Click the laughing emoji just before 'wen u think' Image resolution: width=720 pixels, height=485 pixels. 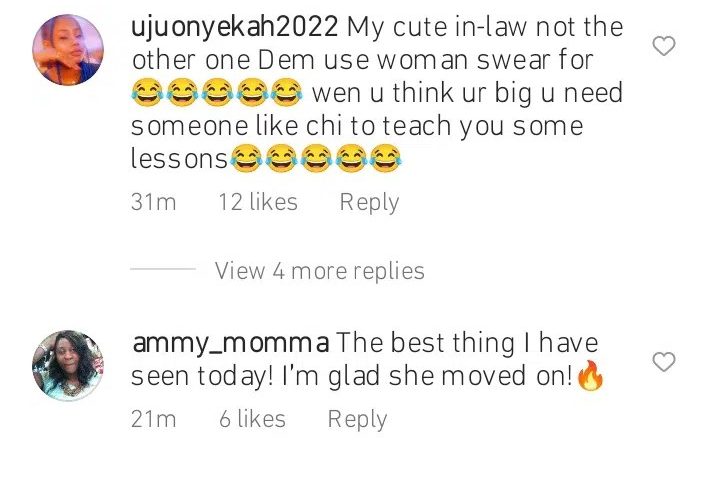tap(287, 93)
